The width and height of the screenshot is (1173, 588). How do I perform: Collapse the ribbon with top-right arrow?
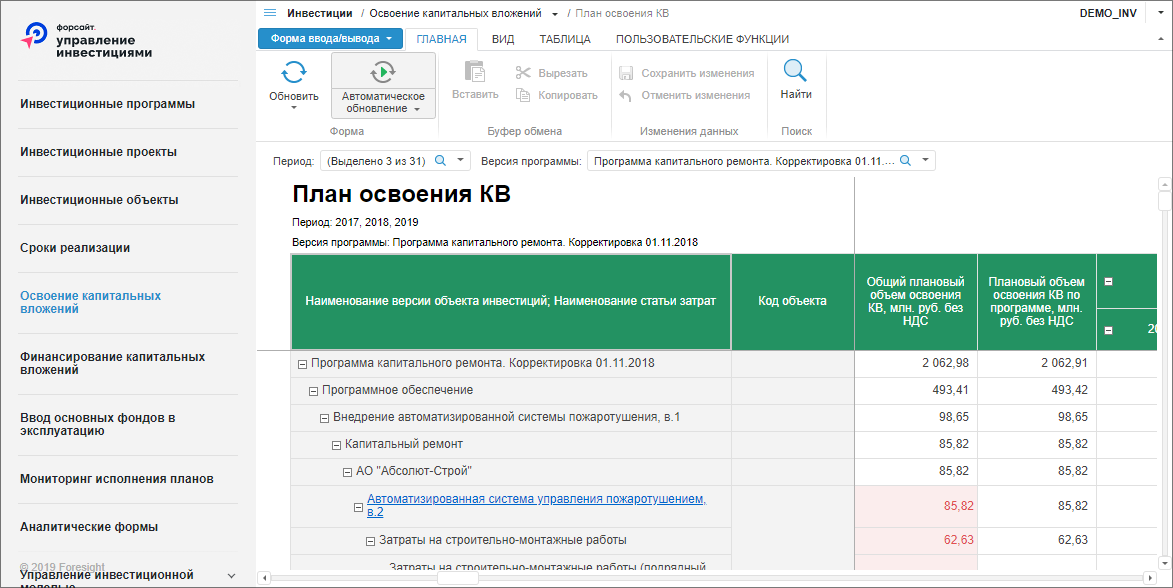[1161, 39]
